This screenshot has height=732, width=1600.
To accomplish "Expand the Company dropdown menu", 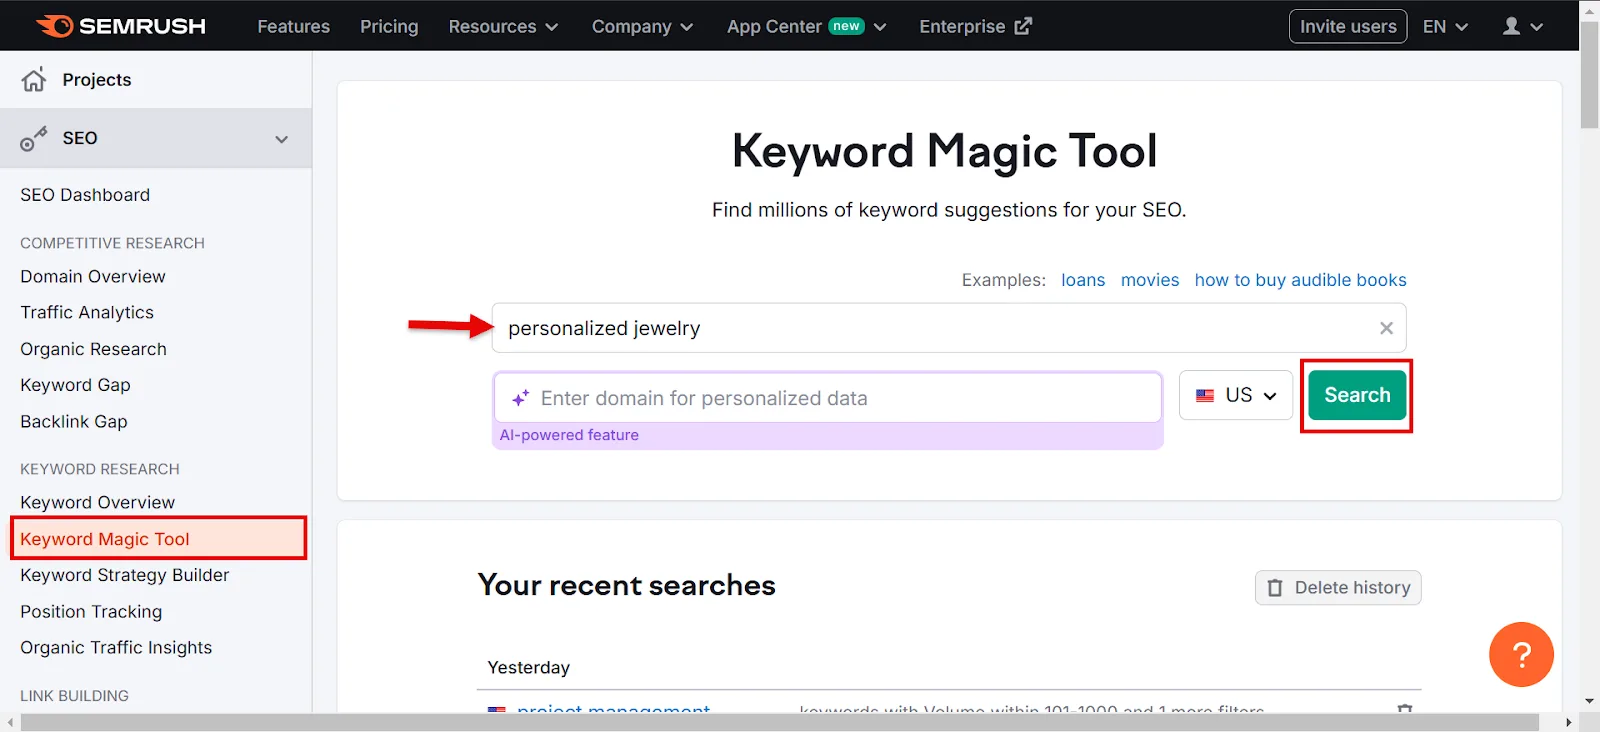I will click(x=642, y=26).
